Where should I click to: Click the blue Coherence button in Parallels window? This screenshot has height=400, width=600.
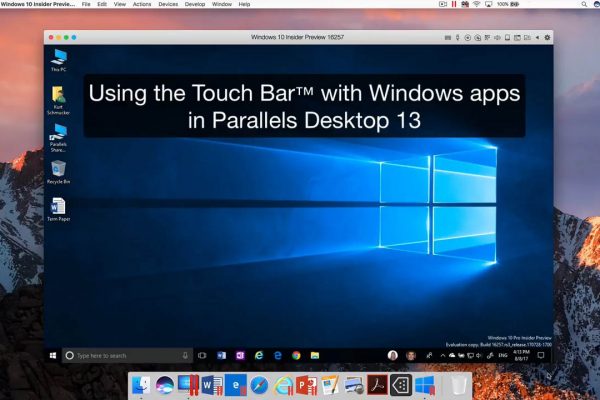pyautogui.click(x=74, y=38)
